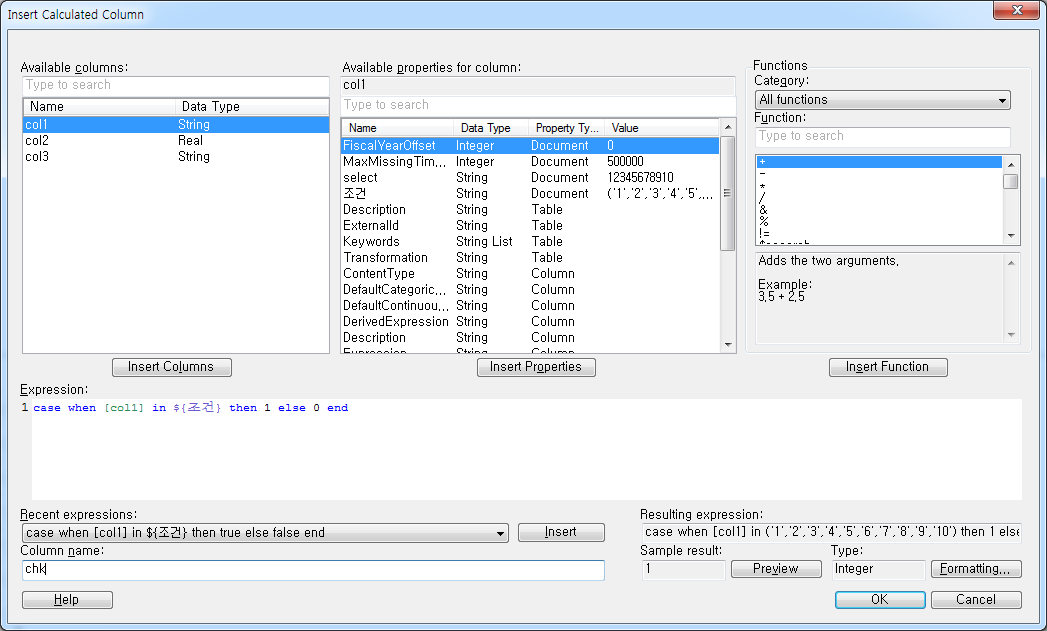Sort properties by Property Type header
Screen dimensions: 1047x631
tap(567, 128)
